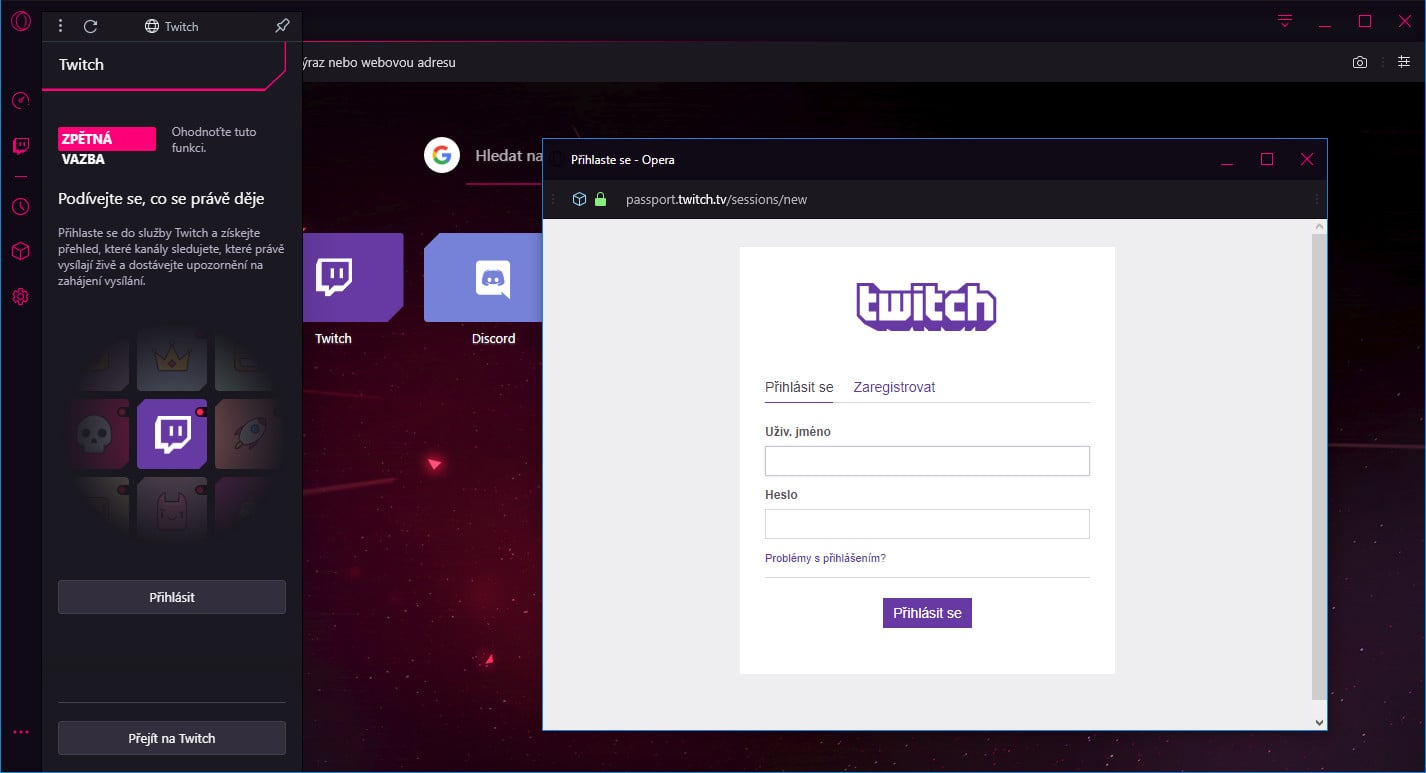Open sidebar extensions cube icon

[20, 250]
